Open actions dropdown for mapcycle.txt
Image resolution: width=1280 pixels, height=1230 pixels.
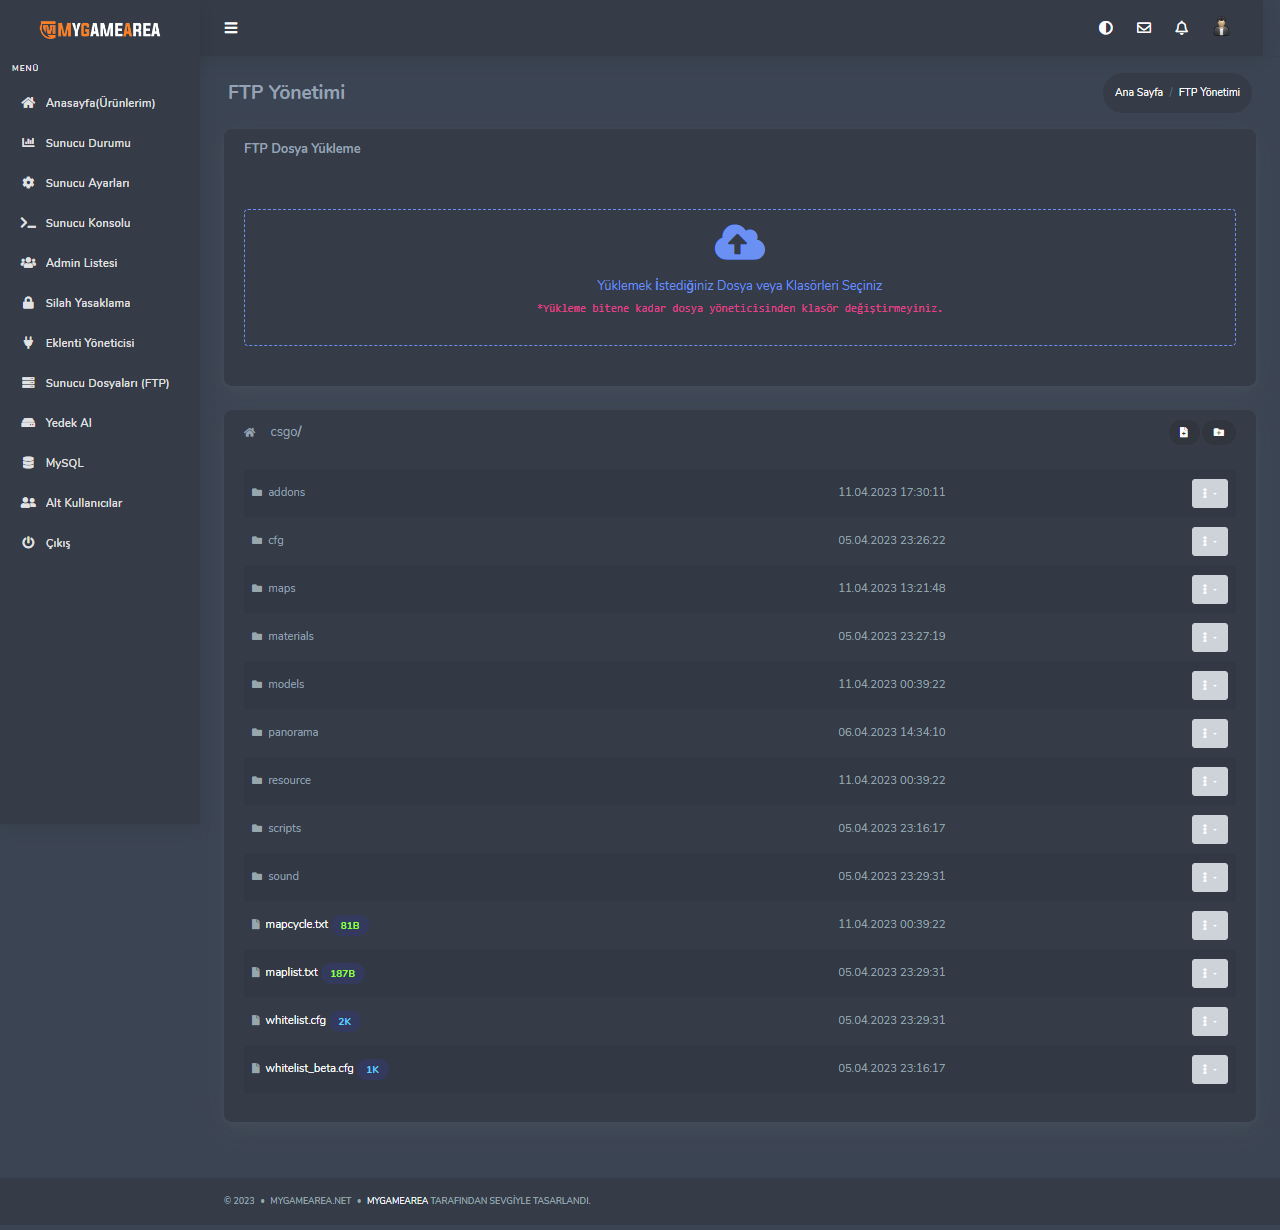pyautogui.click(x=1209, y=925)
